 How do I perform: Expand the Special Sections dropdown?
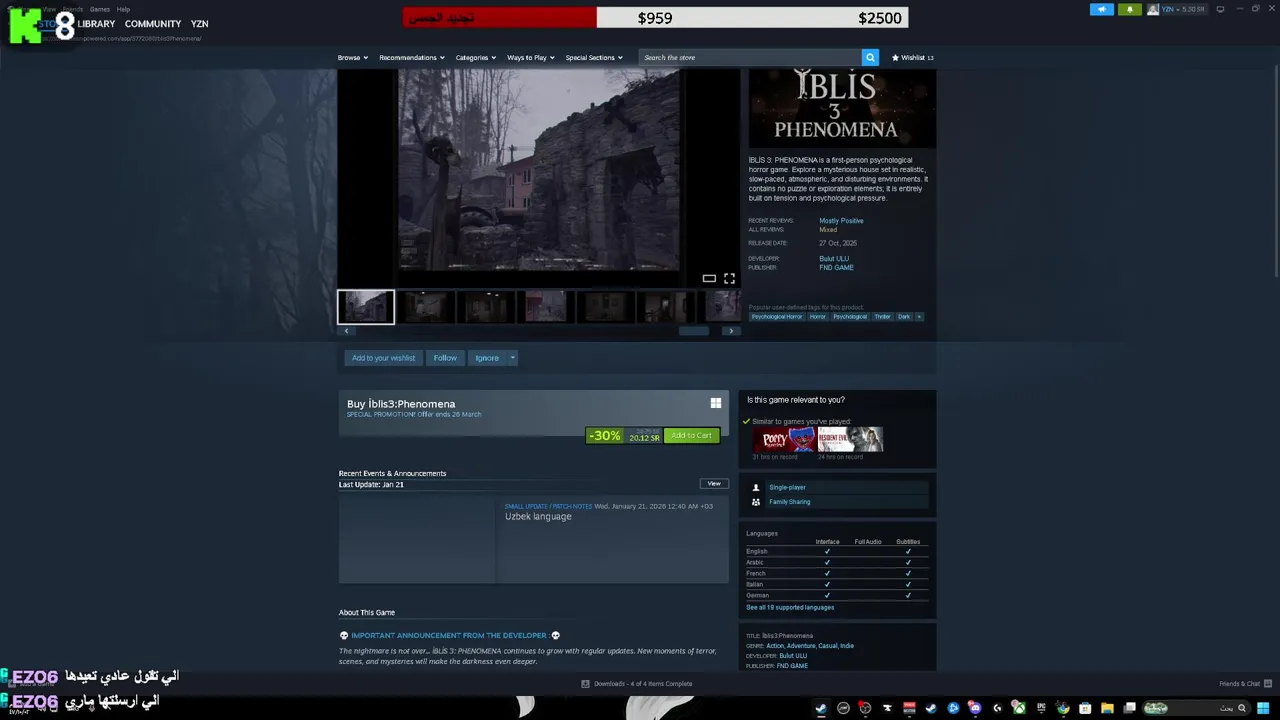[x=594, y=57]
